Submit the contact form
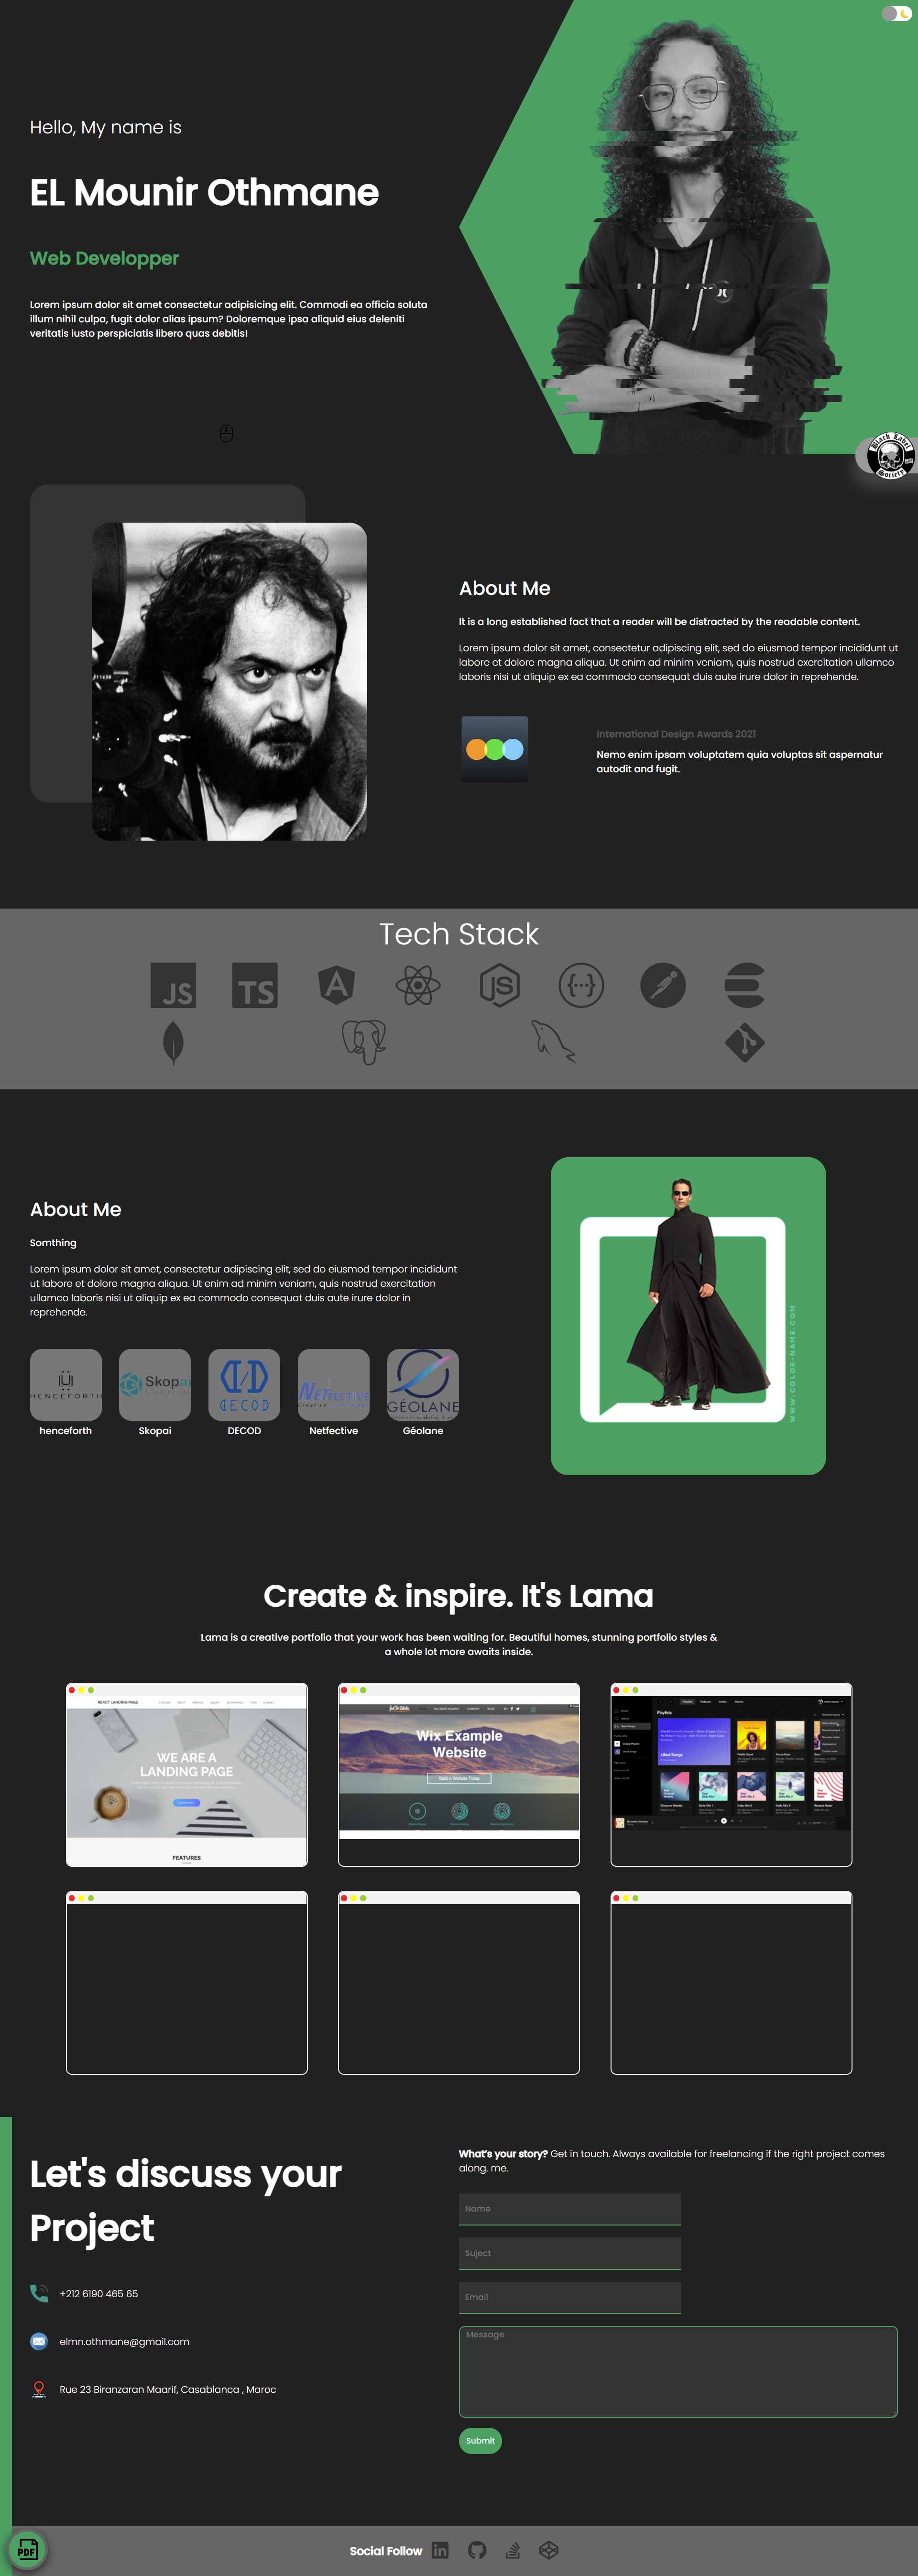The image size is (918, 2576). [480, 2441]
